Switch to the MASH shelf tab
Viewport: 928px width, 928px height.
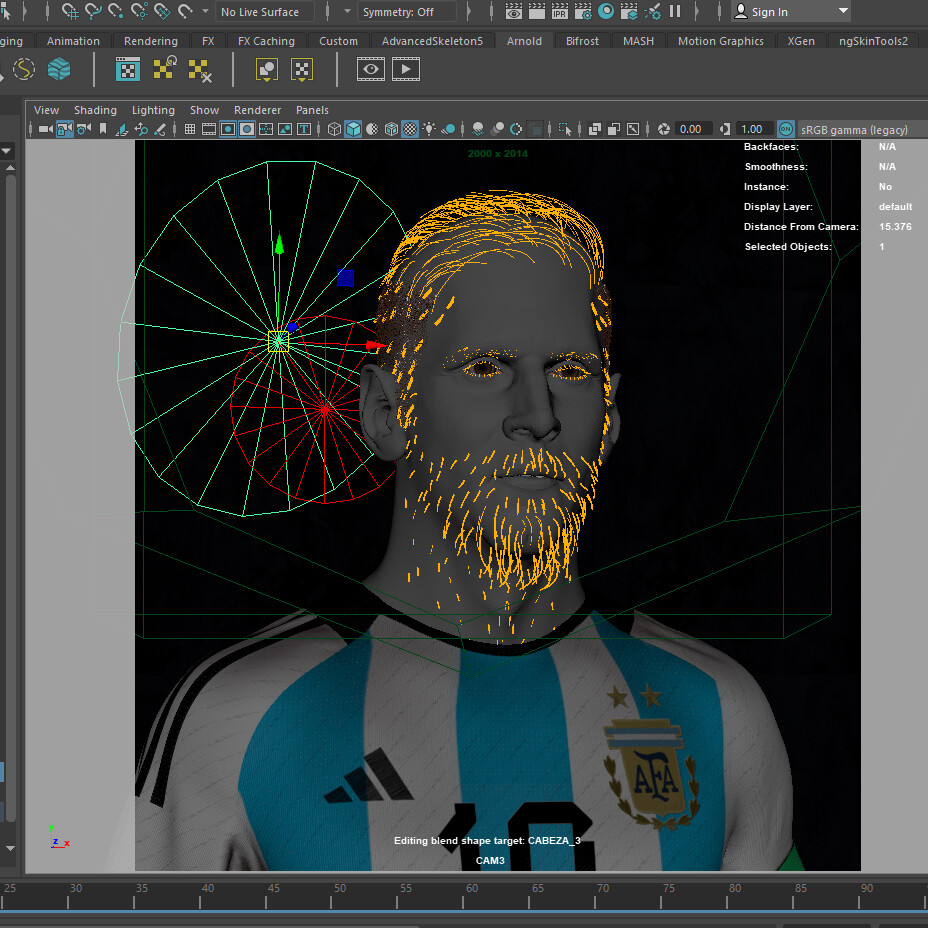click(638, 41)
